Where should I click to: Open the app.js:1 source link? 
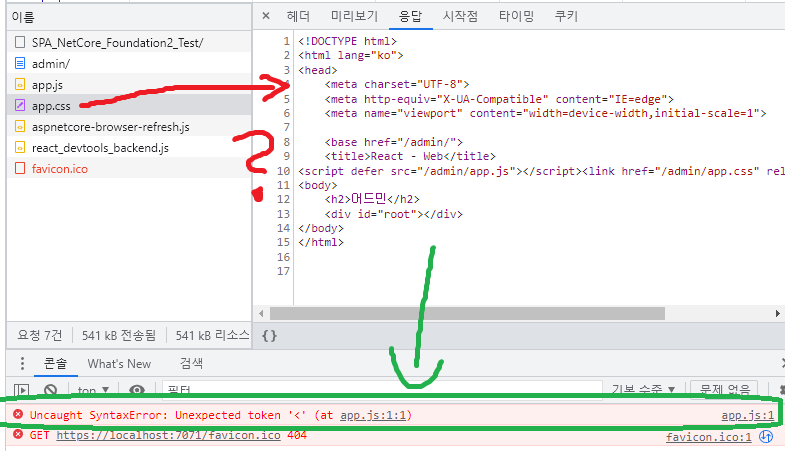point(747,415)
